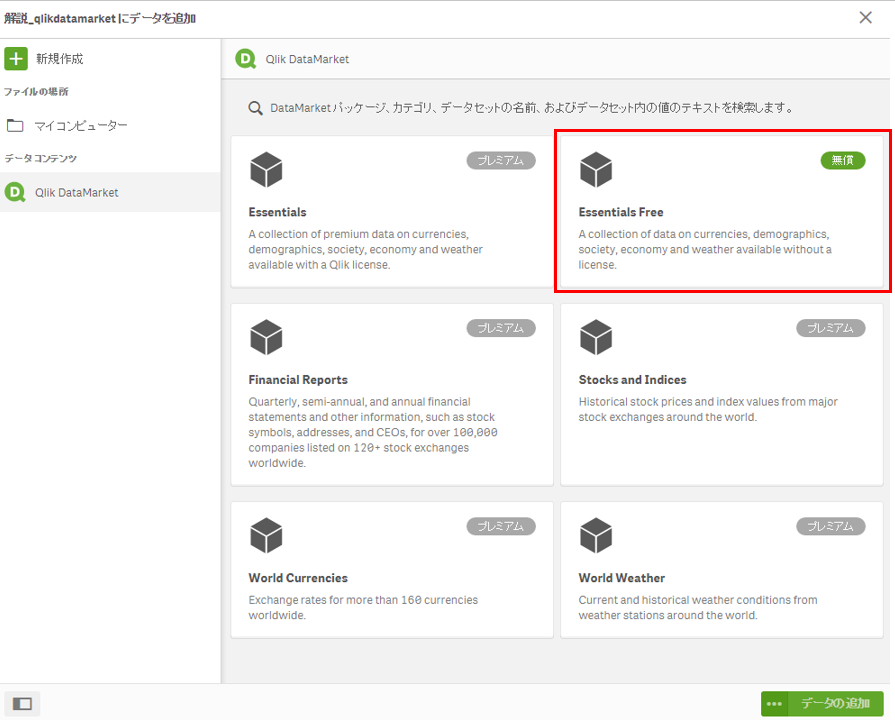This screenshot has height=720, width=895.
Task: Click the Essentials Free cube icon
Action: pos(596,170)
